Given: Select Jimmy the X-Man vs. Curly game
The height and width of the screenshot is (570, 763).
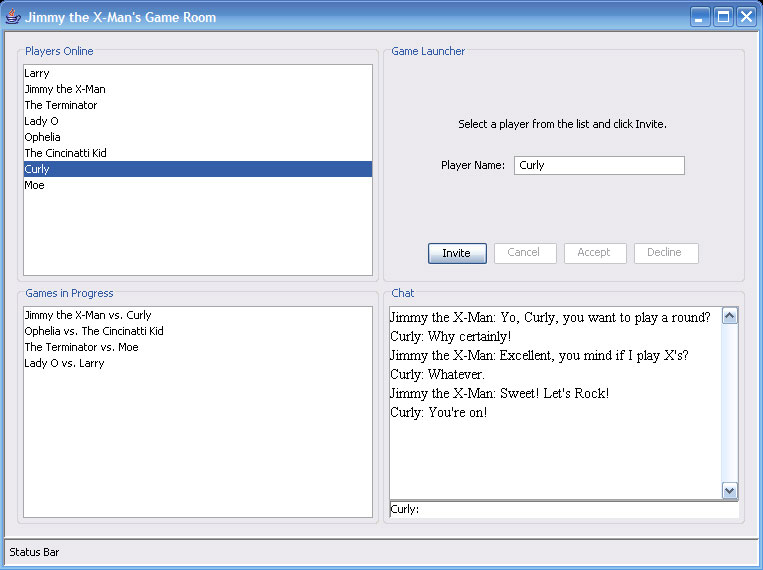Looking at the screenshot, I should [88, 315].
